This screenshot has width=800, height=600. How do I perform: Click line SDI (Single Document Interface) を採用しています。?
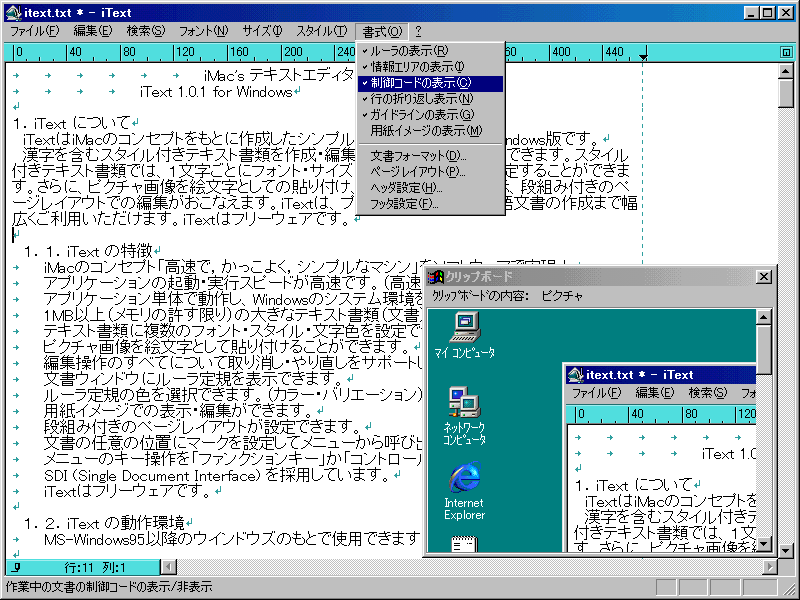[217, 475]
